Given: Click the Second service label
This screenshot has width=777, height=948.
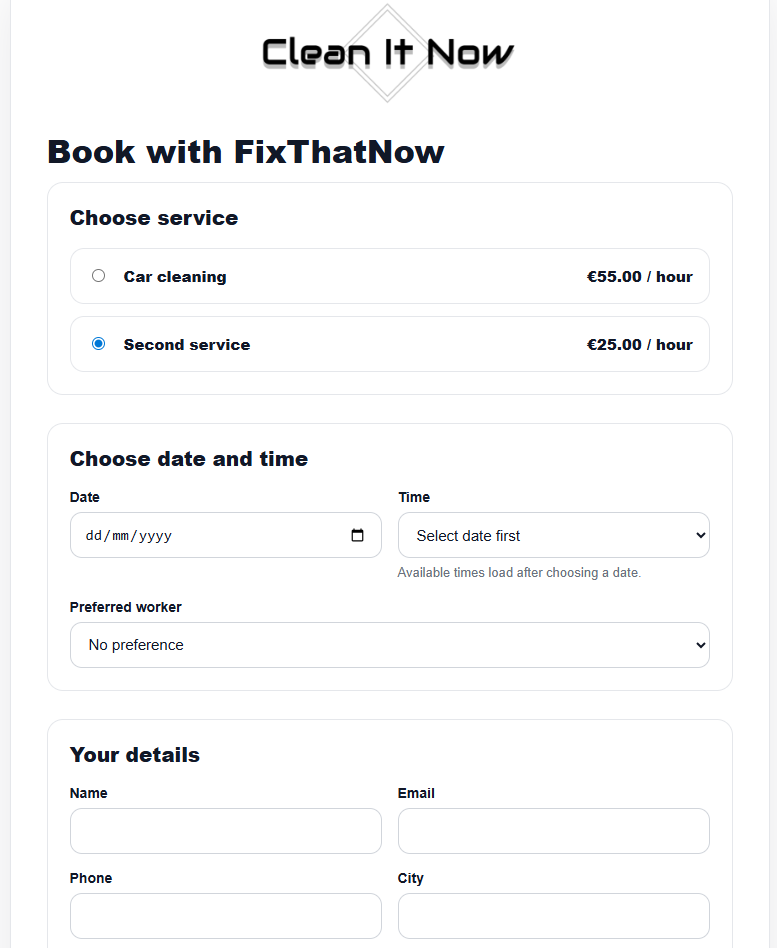Looking at the screenshot, I should click(x=187, y=345).
